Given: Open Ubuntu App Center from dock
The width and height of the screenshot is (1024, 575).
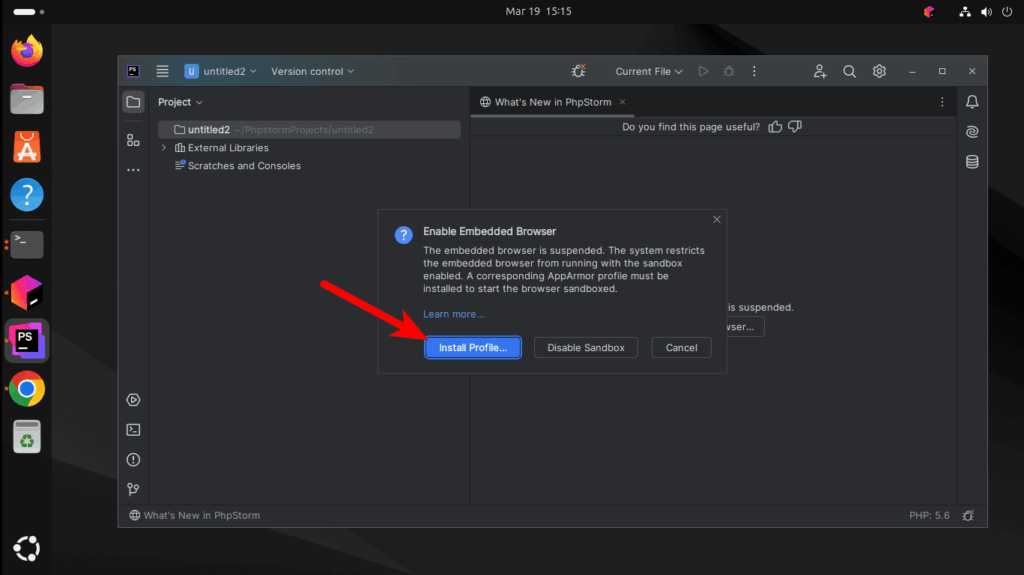Looking at the screenshot, I should (27, 147).
